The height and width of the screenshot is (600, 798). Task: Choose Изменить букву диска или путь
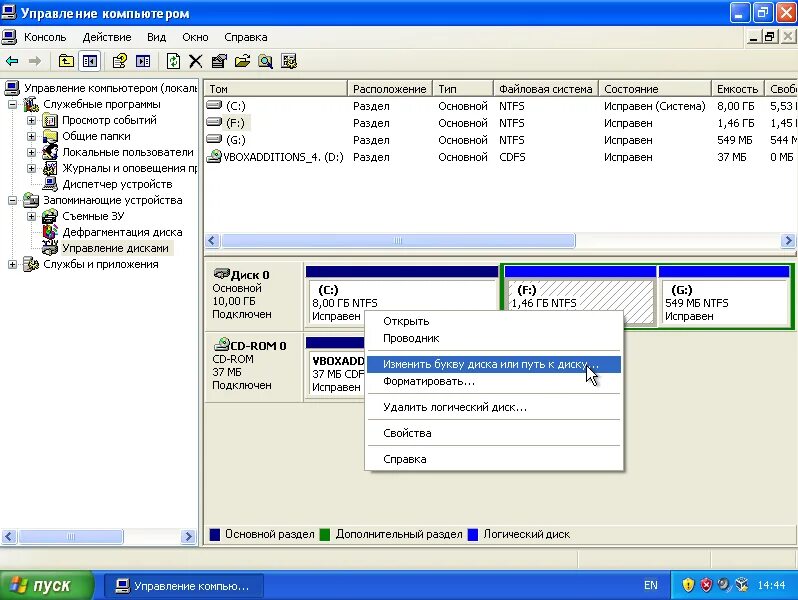pos(494,364)
